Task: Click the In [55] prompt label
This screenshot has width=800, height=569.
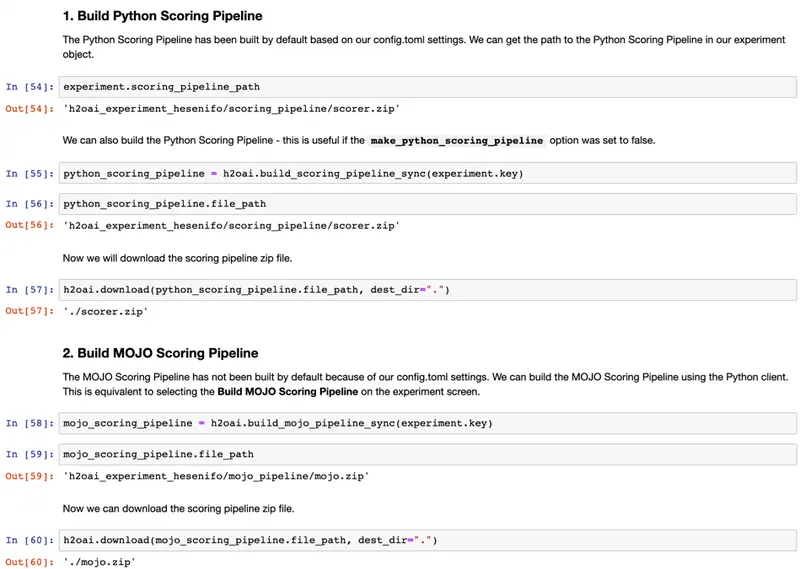Action: (x=30, y=174)
